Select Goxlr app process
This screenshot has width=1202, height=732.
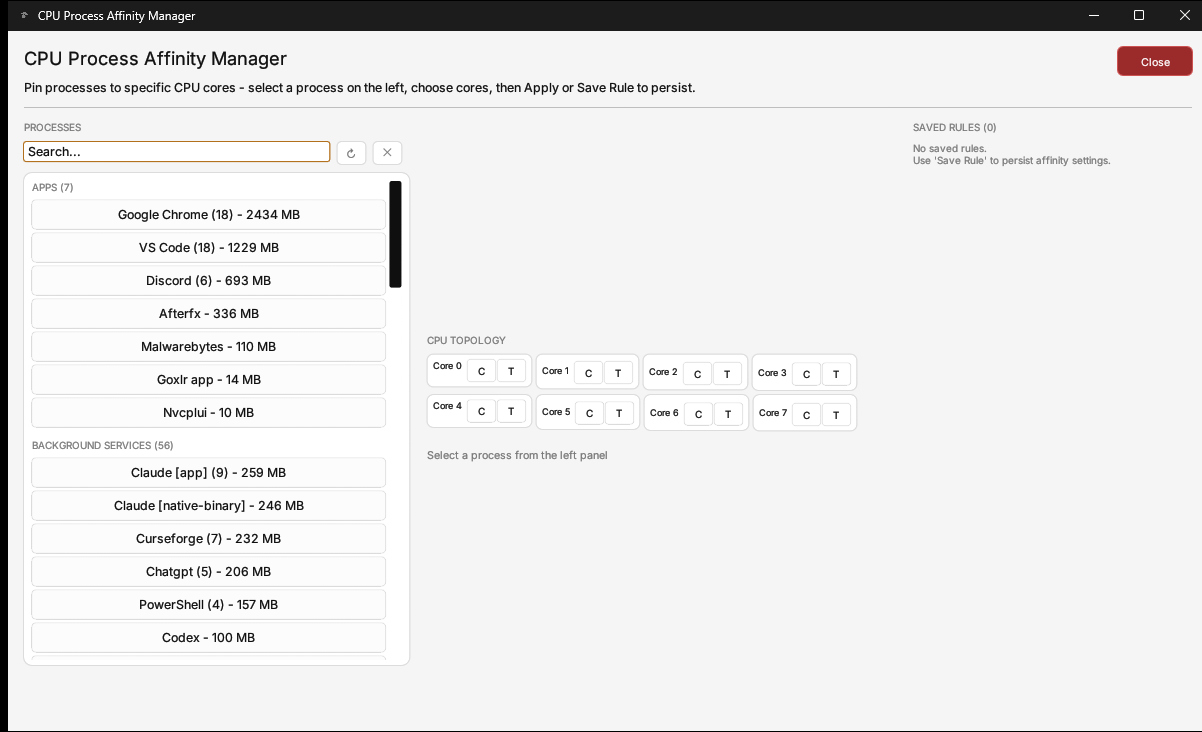point(208,379)
